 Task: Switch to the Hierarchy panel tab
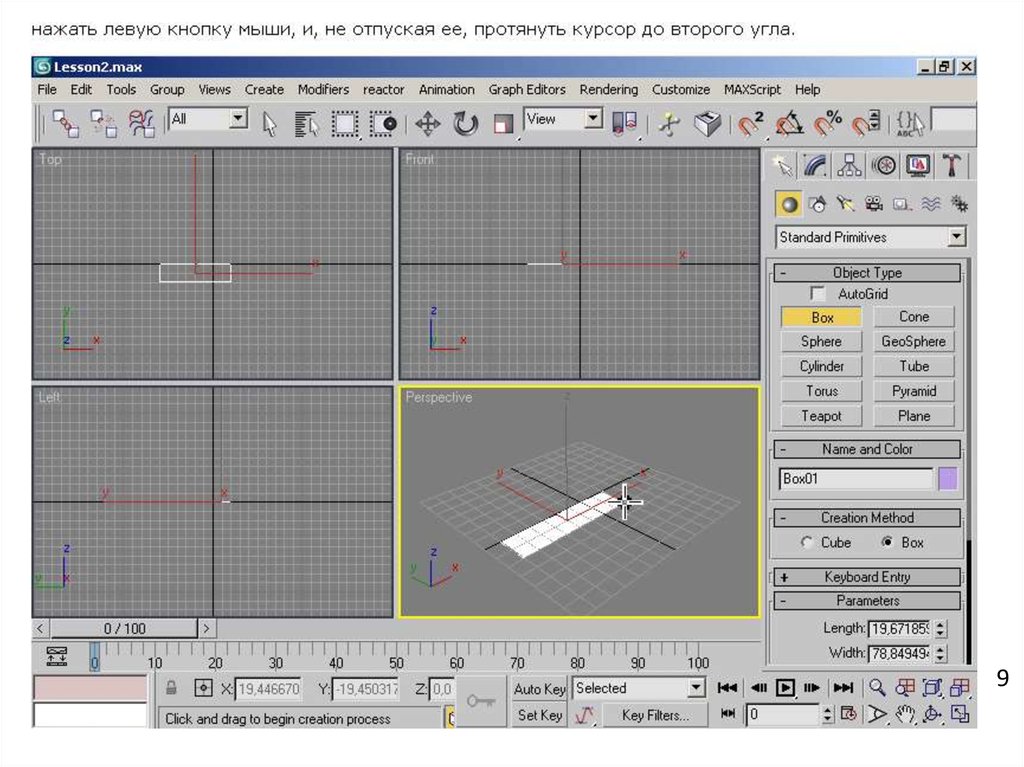[x=850, y=165]
